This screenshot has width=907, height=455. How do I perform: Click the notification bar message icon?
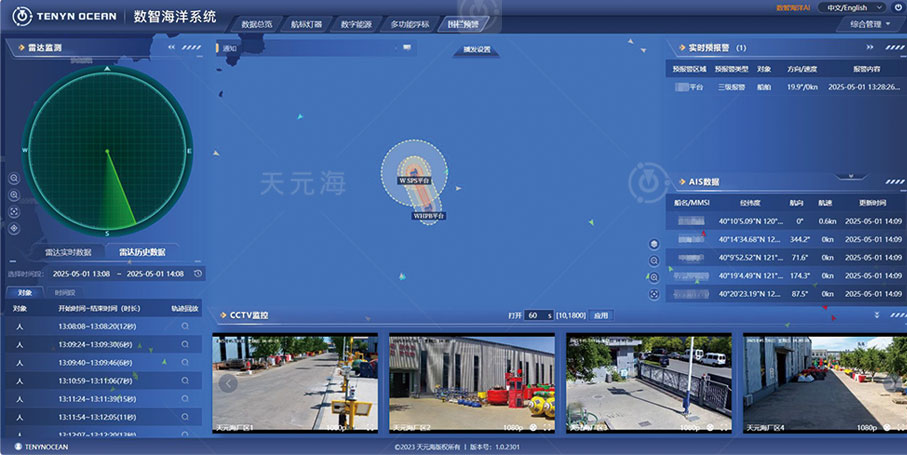(x=229, y=48)
